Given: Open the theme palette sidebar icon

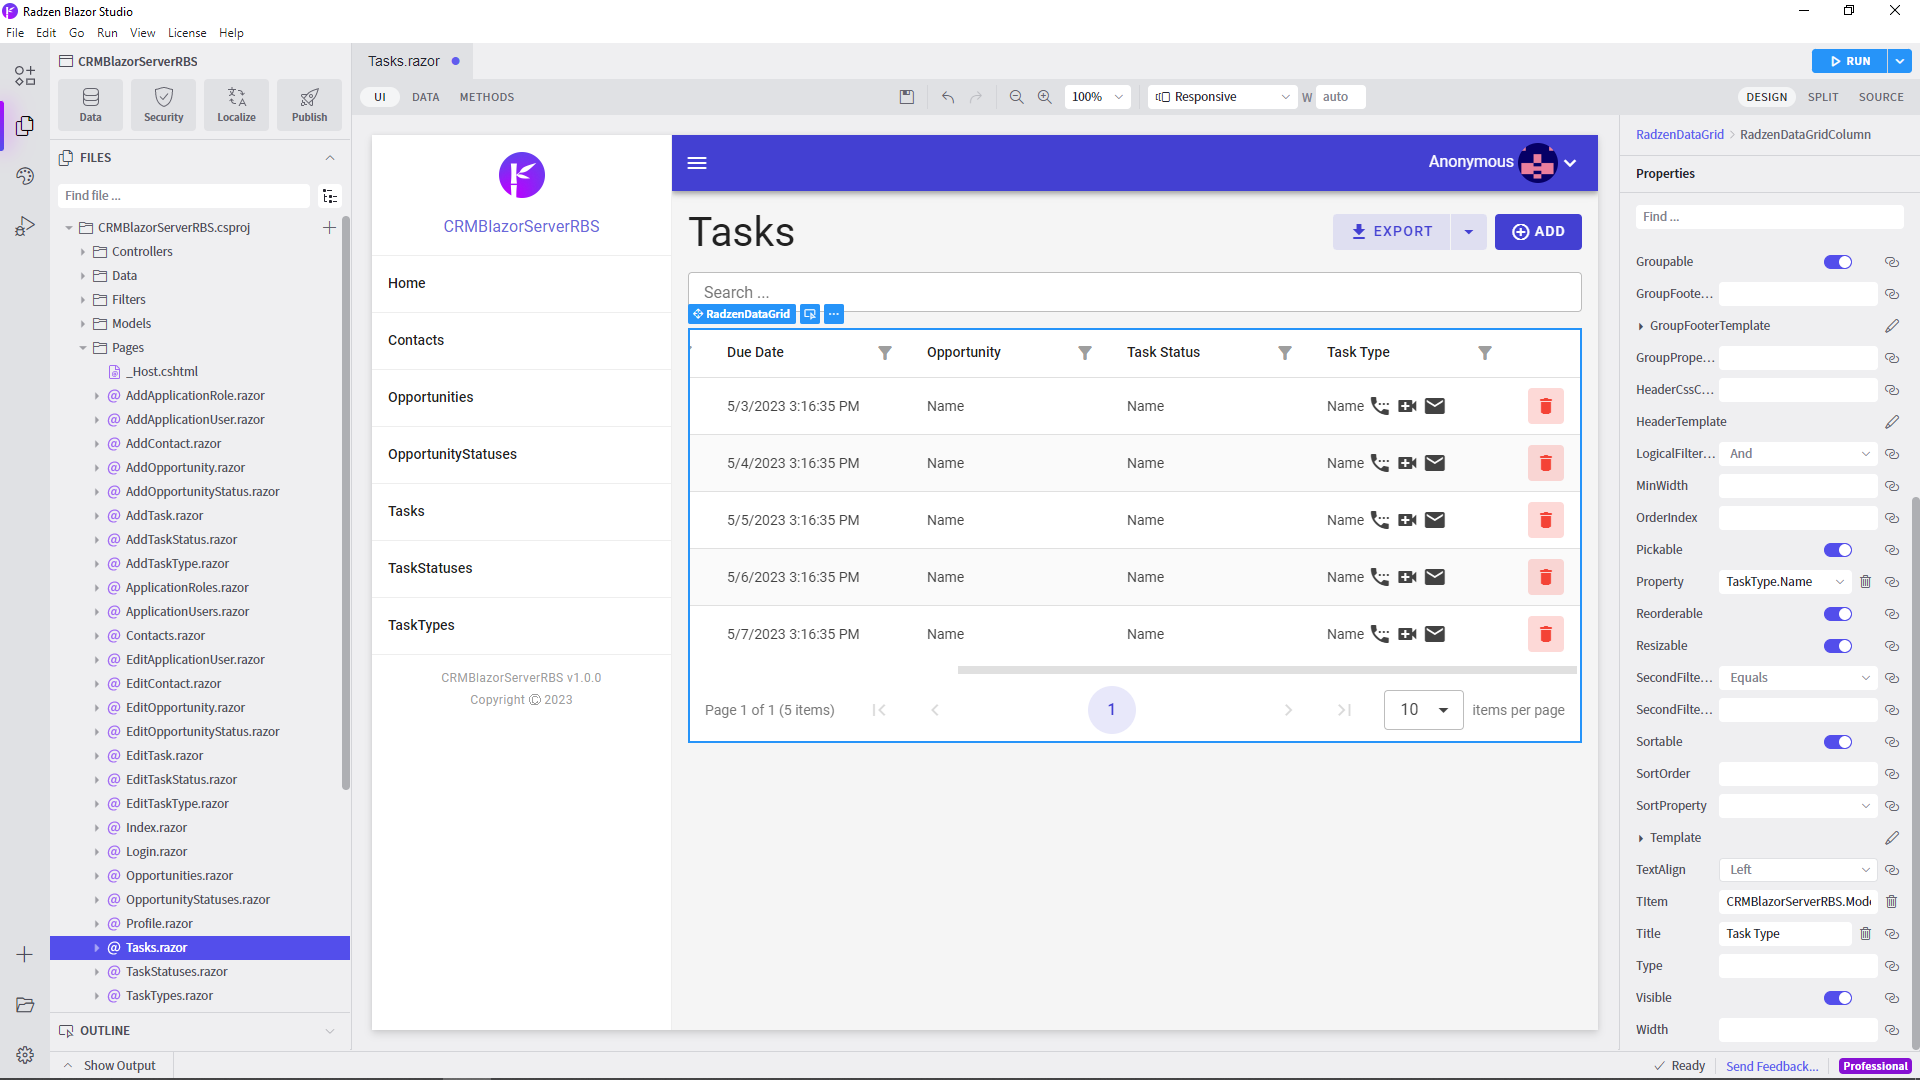Looking at the screenshot, I should [25, 176].
